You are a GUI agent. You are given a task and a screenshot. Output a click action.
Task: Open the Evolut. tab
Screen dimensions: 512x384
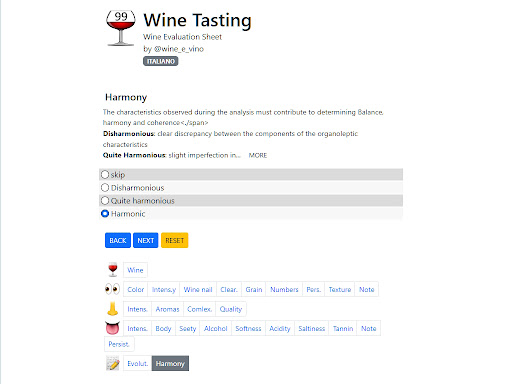(x=138, y=364)
